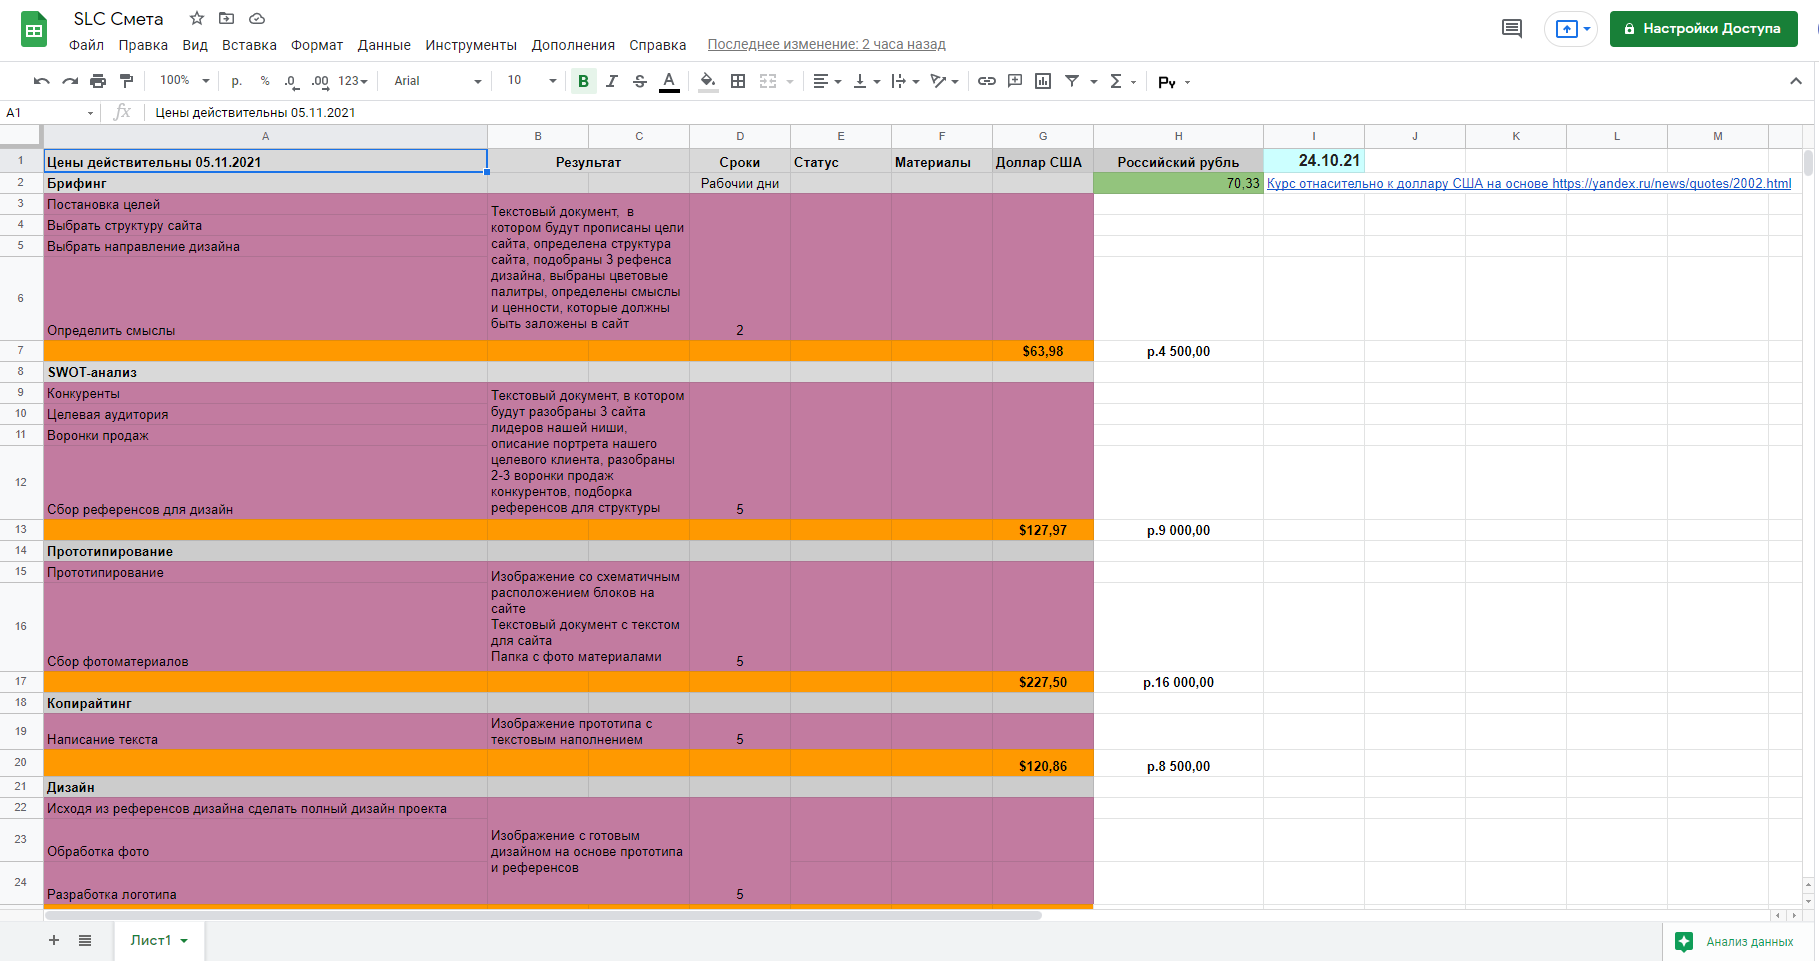Open zoom level 100% dropdown
1819x961 pixels.
184,81
